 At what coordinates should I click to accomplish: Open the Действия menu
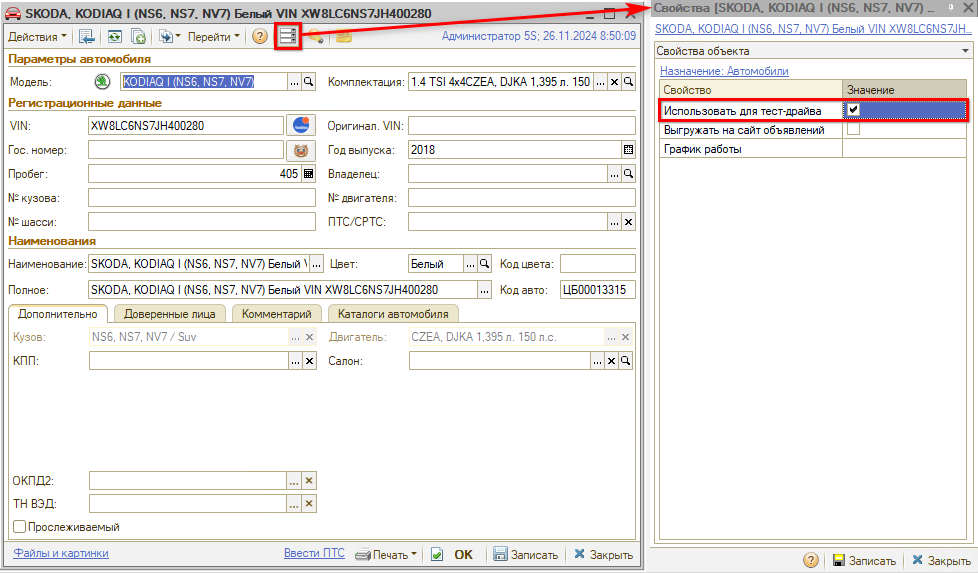(37, 37)
